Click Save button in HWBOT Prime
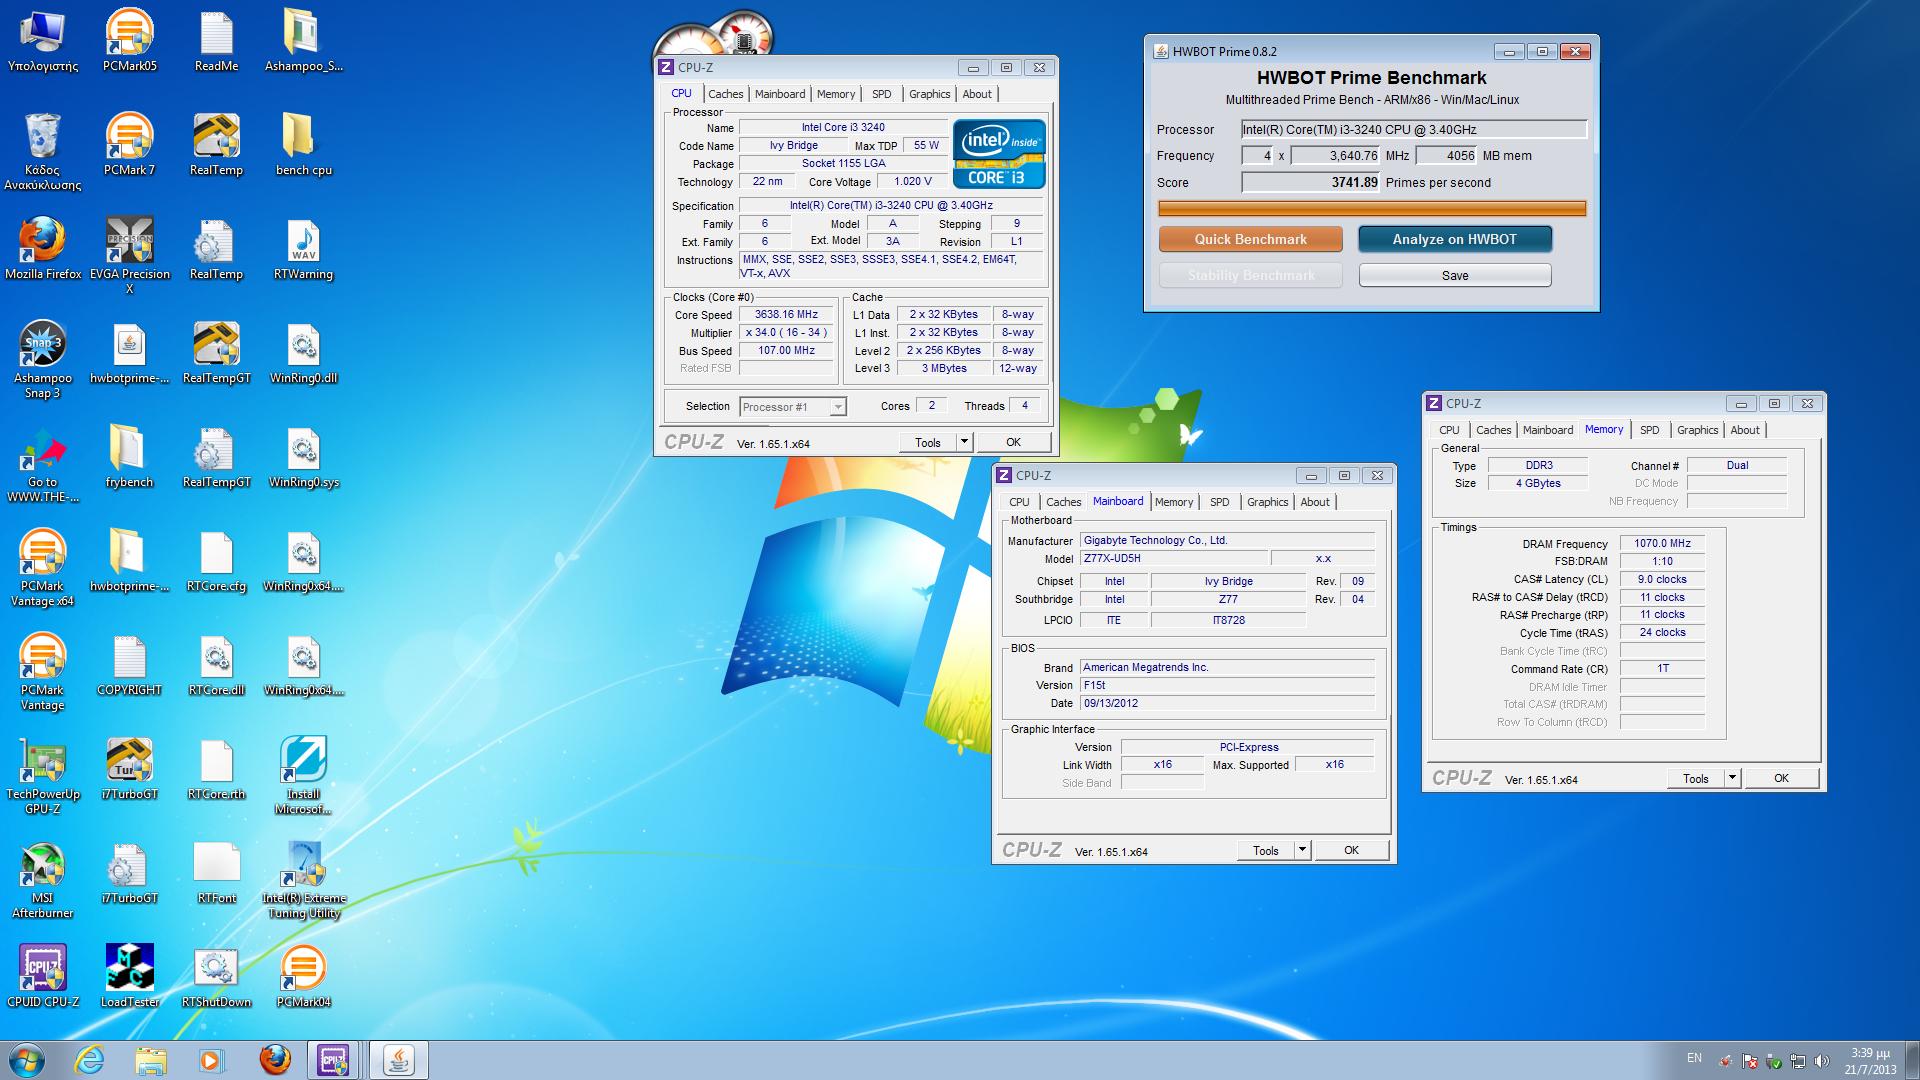1920x1080 pixels. (x=1455, y=275)
